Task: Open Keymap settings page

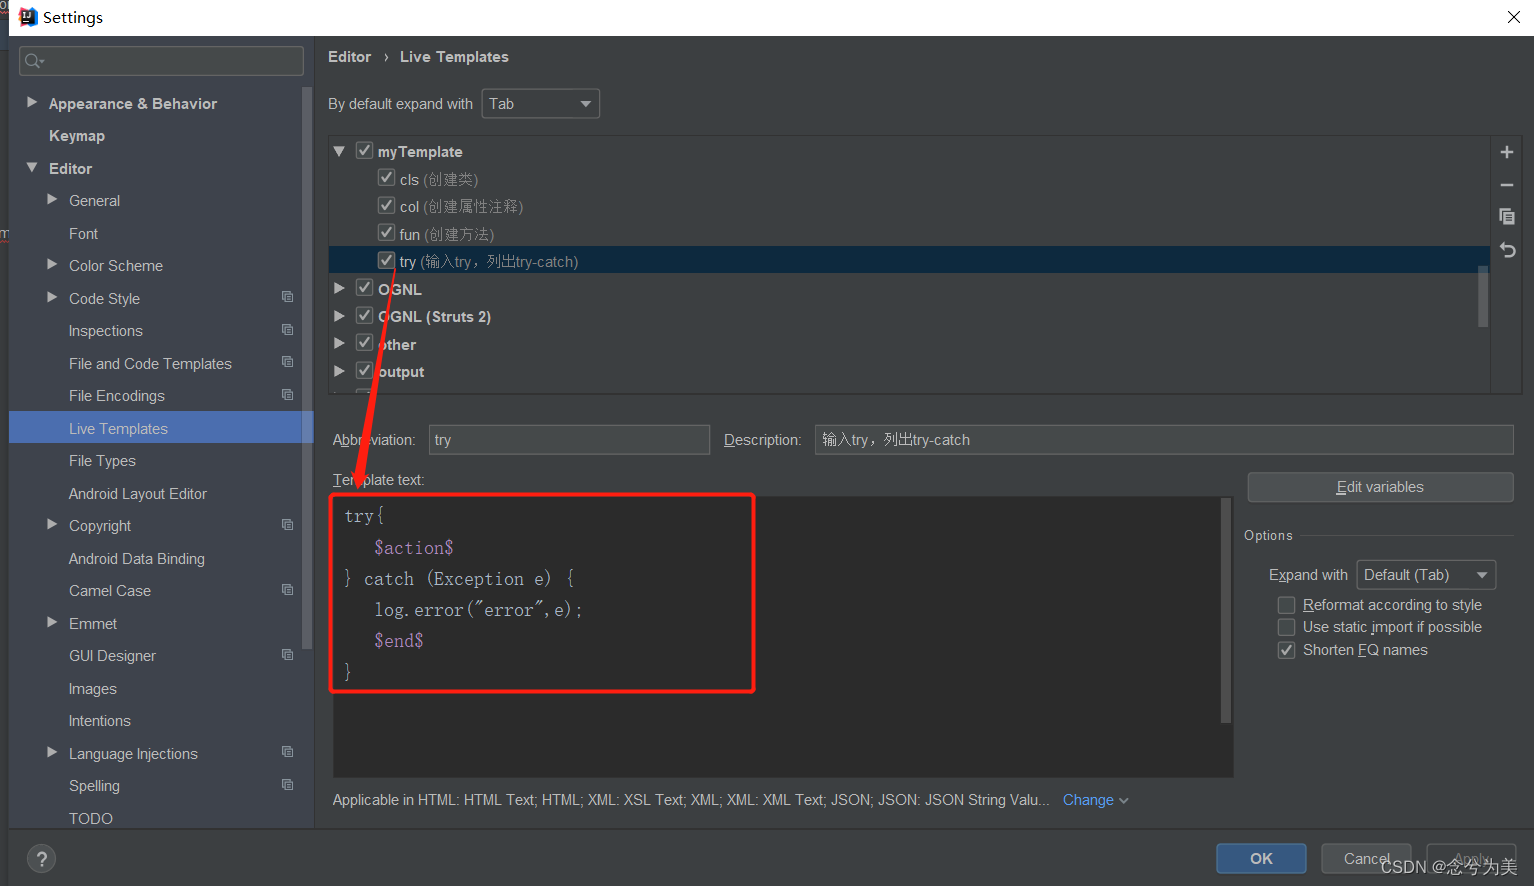Action: click(77, 136)
